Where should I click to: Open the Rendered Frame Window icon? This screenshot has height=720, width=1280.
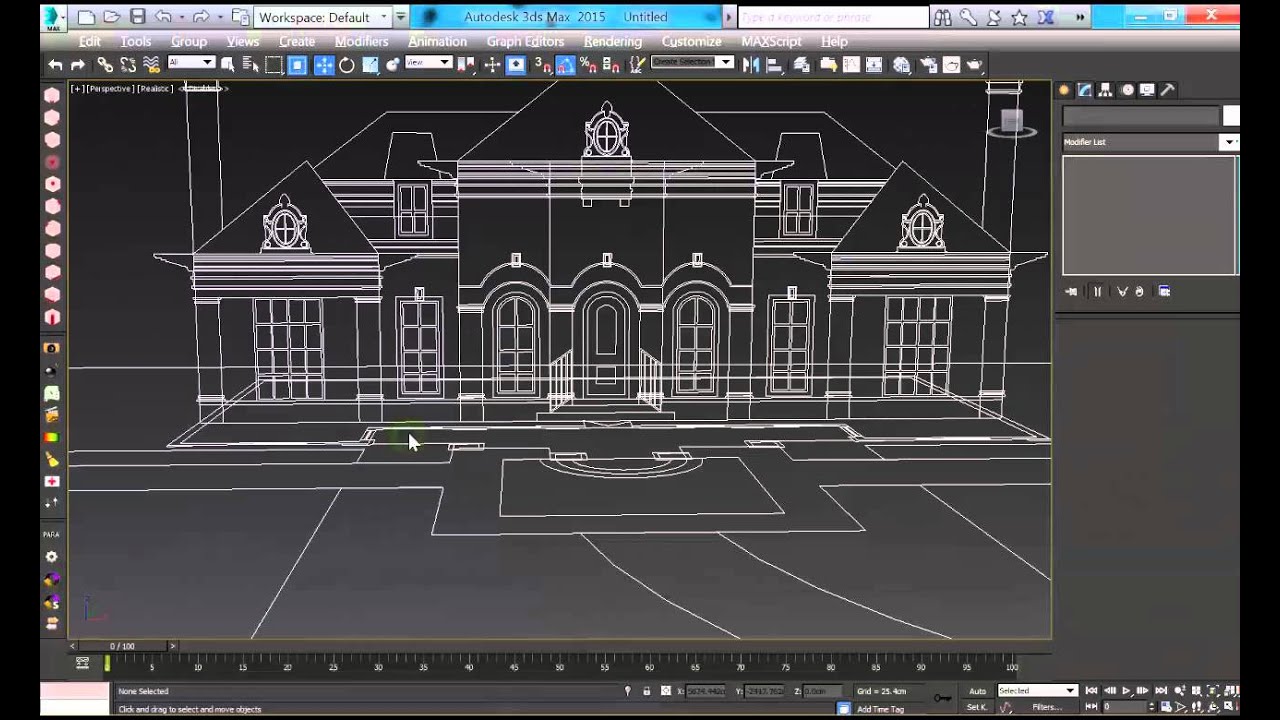[x=952, y=65]
